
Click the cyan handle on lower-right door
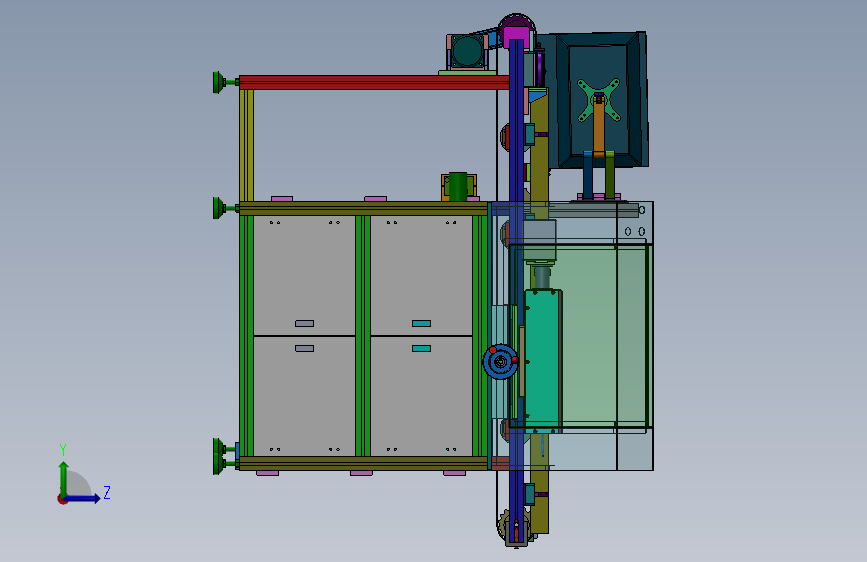tap(421, 348)
